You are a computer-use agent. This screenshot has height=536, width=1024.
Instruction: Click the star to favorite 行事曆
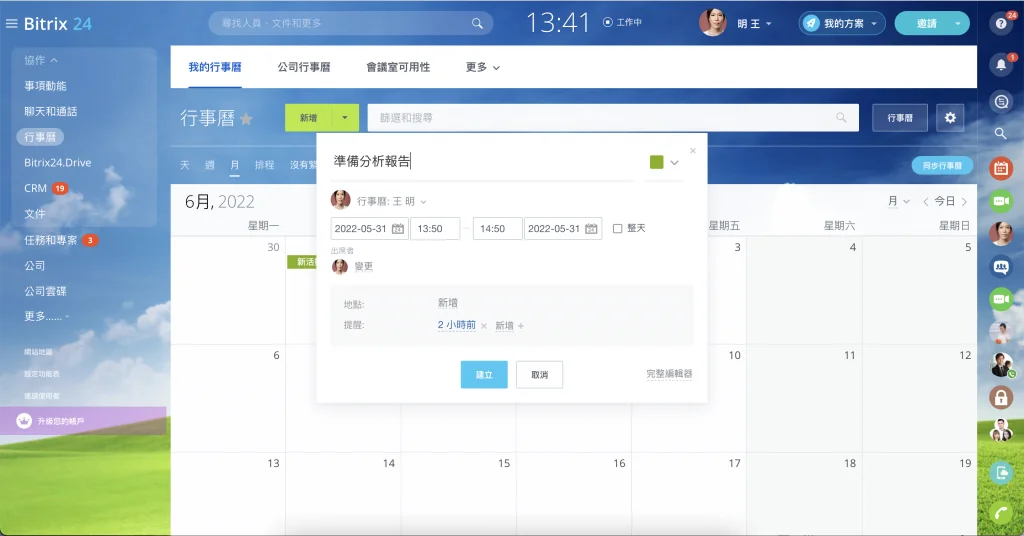tap(246, 119)
